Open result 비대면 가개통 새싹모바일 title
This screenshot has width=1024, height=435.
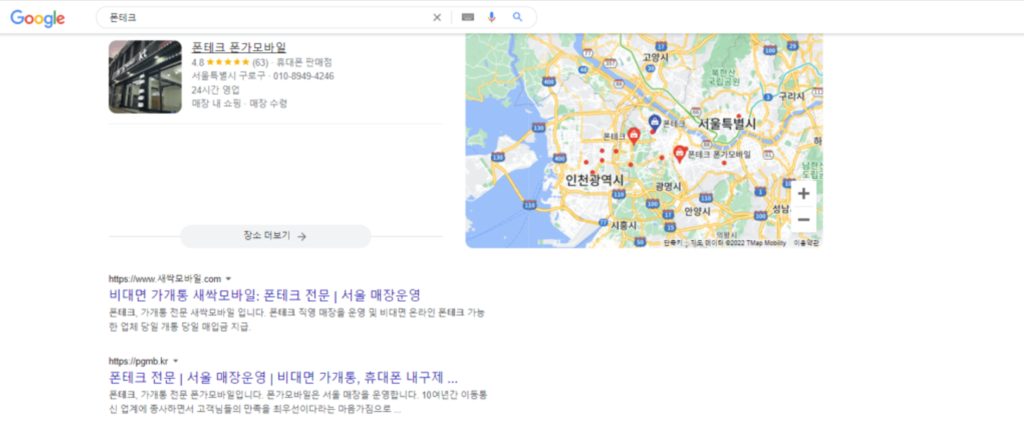click(x=264, y=295)
